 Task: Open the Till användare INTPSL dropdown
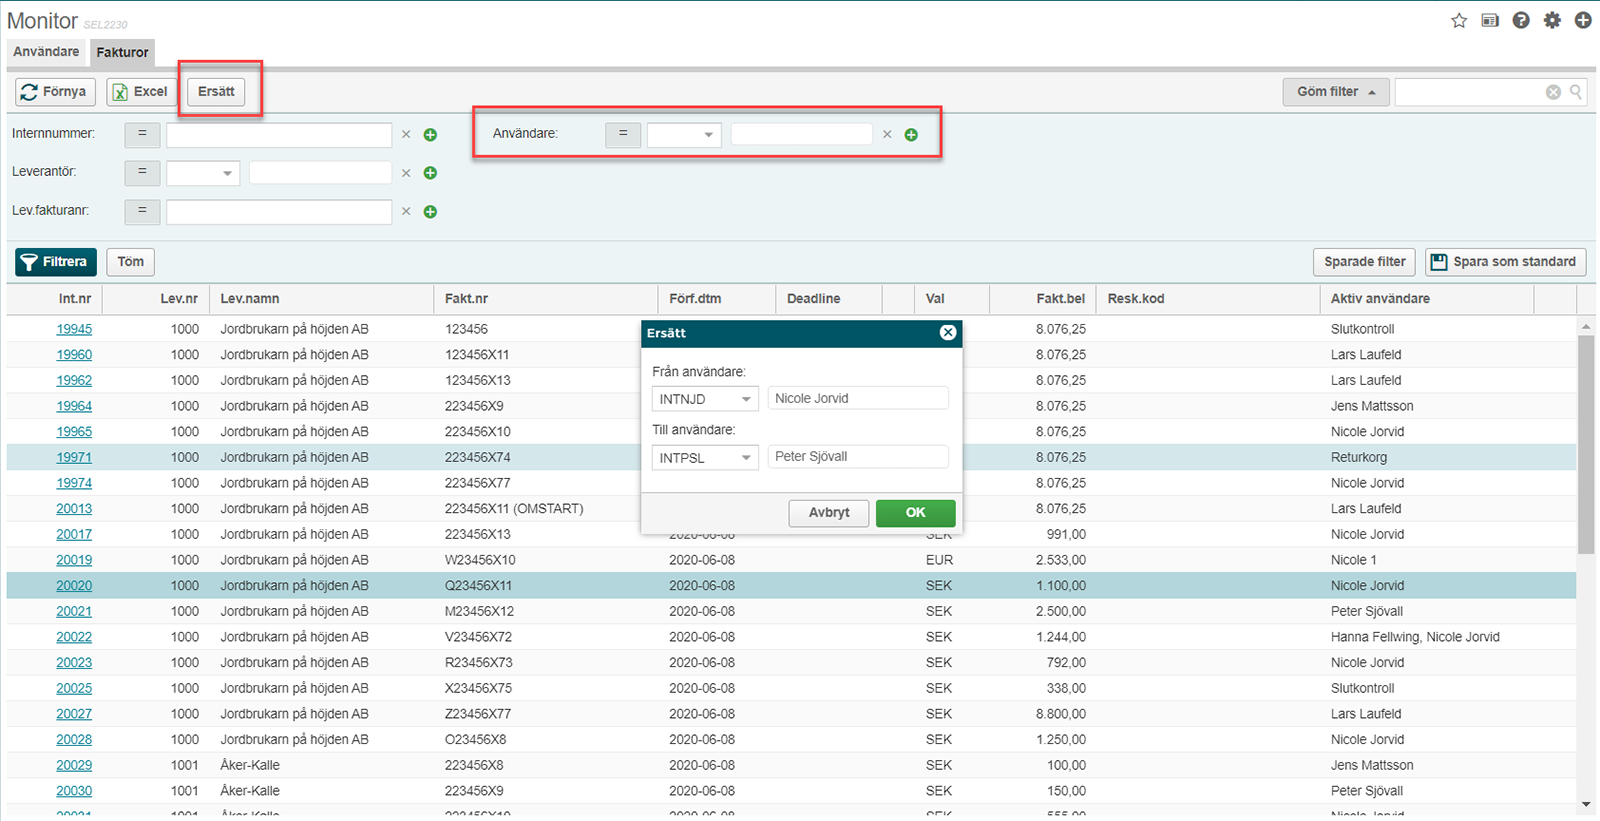(x=705, y=458)
